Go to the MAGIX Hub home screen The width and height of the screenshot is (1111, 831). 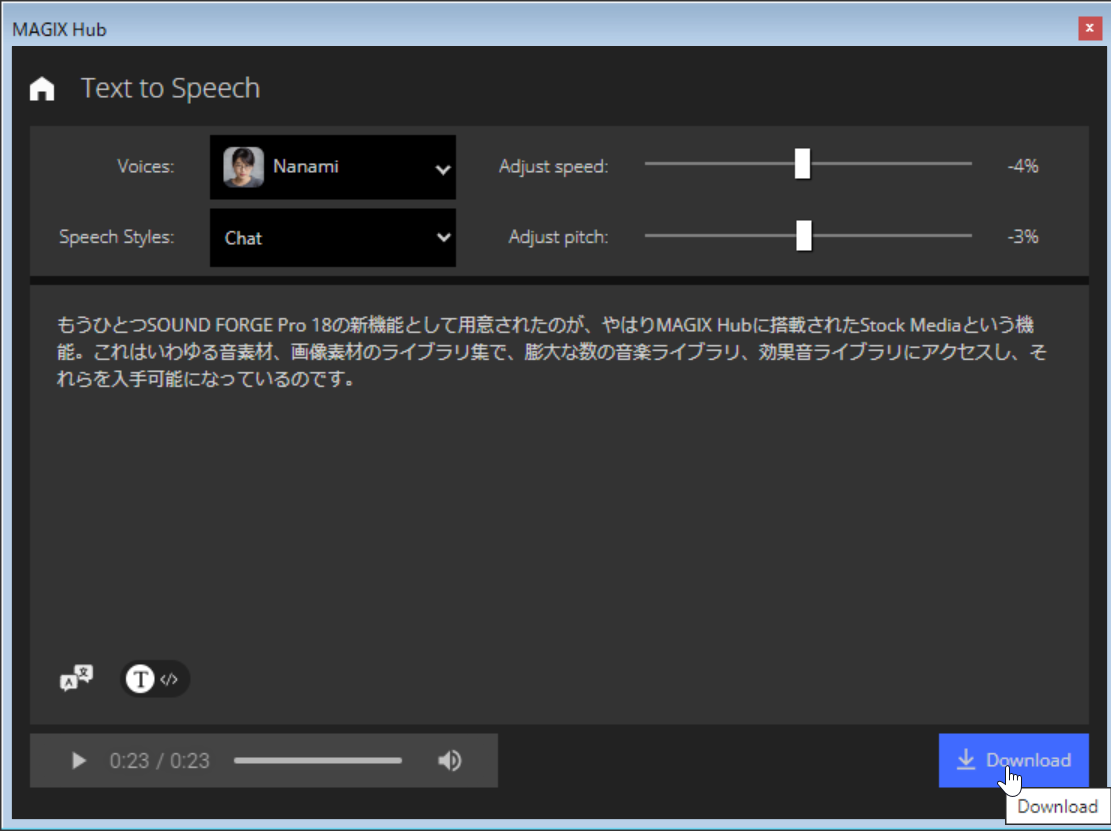[42, 89]
